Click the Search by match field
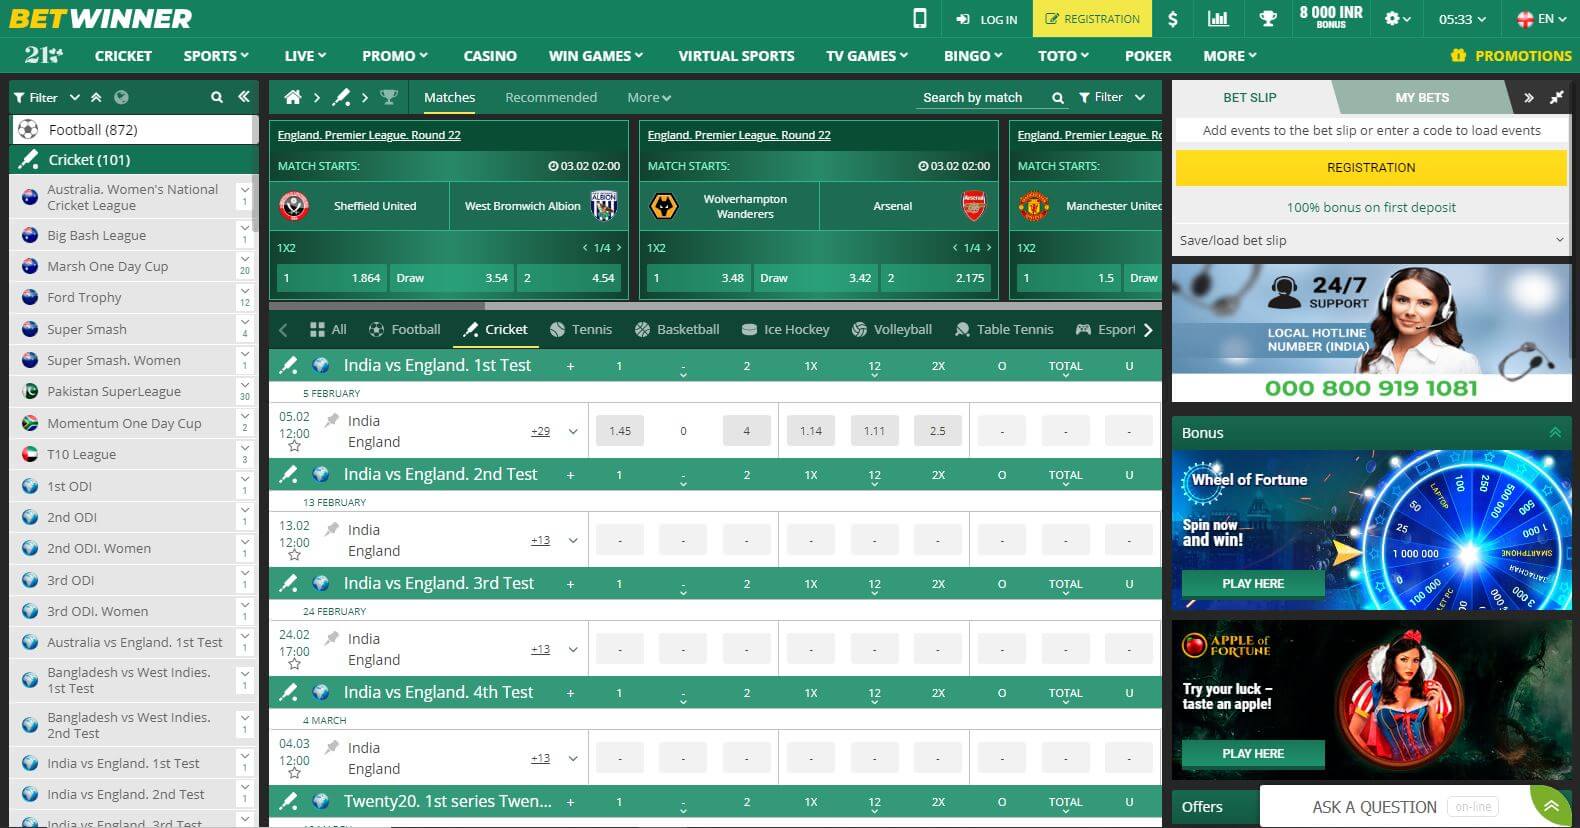Viewport: 1580px width, 828px height. [x=982, y=98]
